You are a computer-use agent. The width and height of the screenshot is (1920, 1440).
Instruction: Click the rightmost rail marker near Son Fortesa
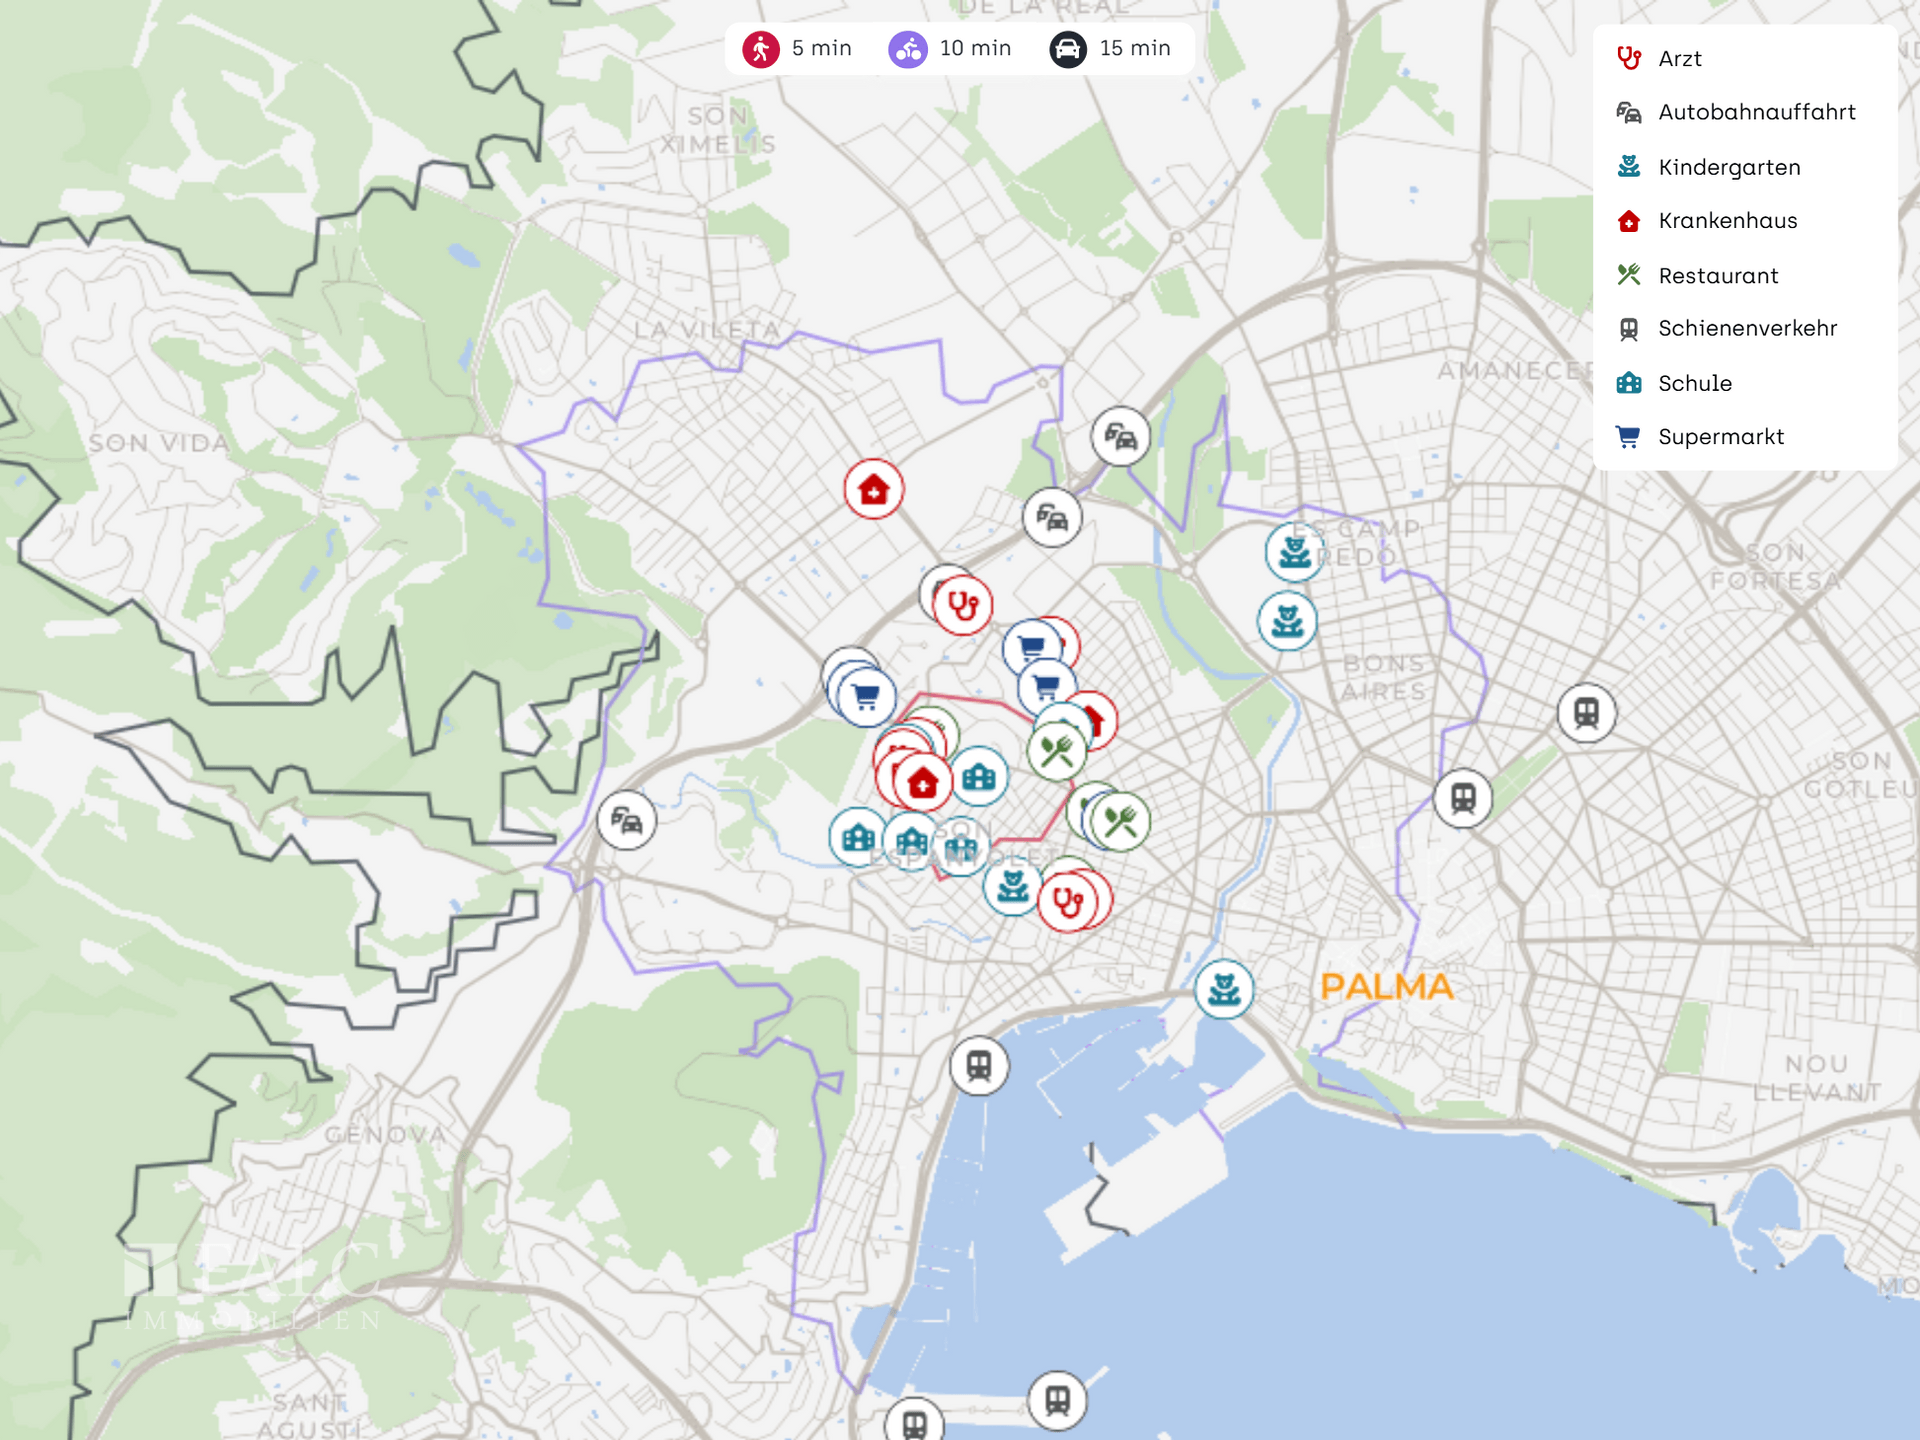(1586, 713)
